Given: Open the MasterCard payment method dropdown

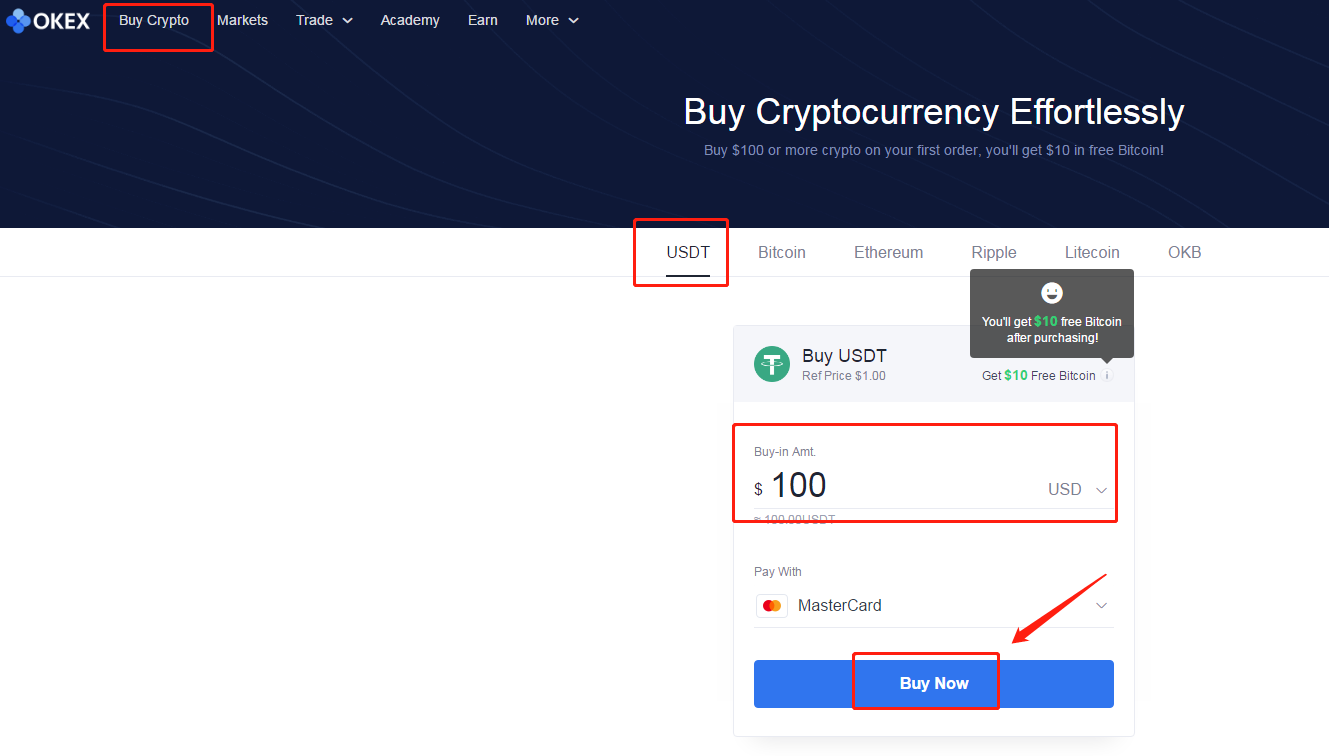Looking at the screenshot, I should (x=934, y=605).
